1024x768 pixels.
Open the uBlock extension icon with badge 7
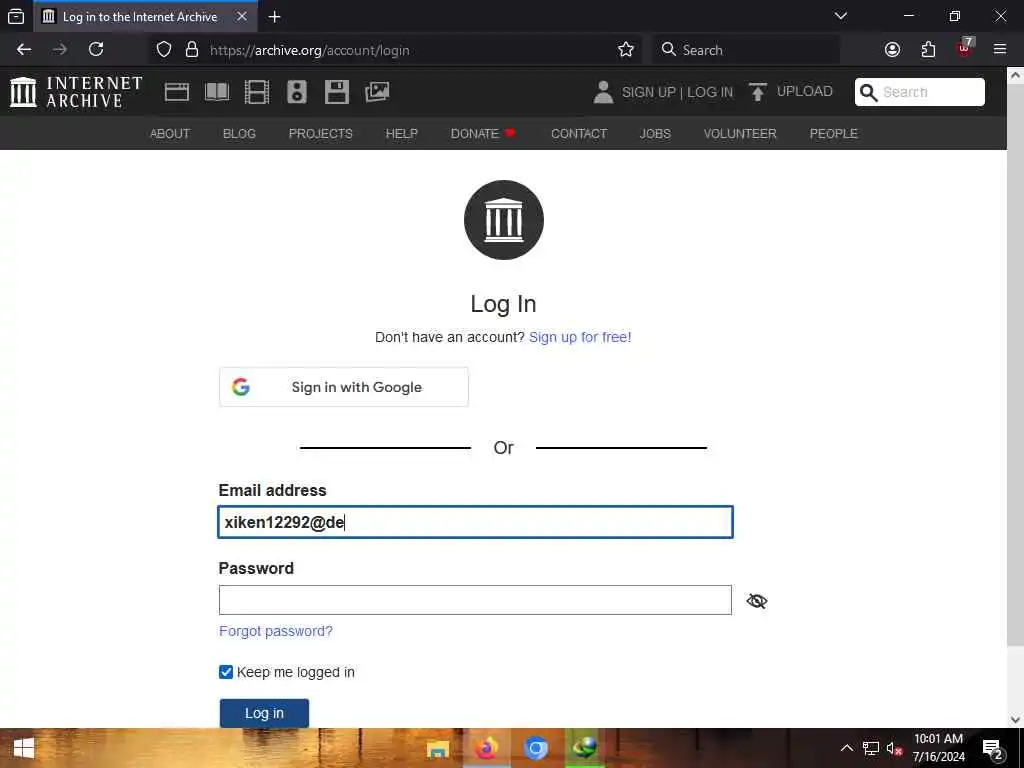click(965, 47)
